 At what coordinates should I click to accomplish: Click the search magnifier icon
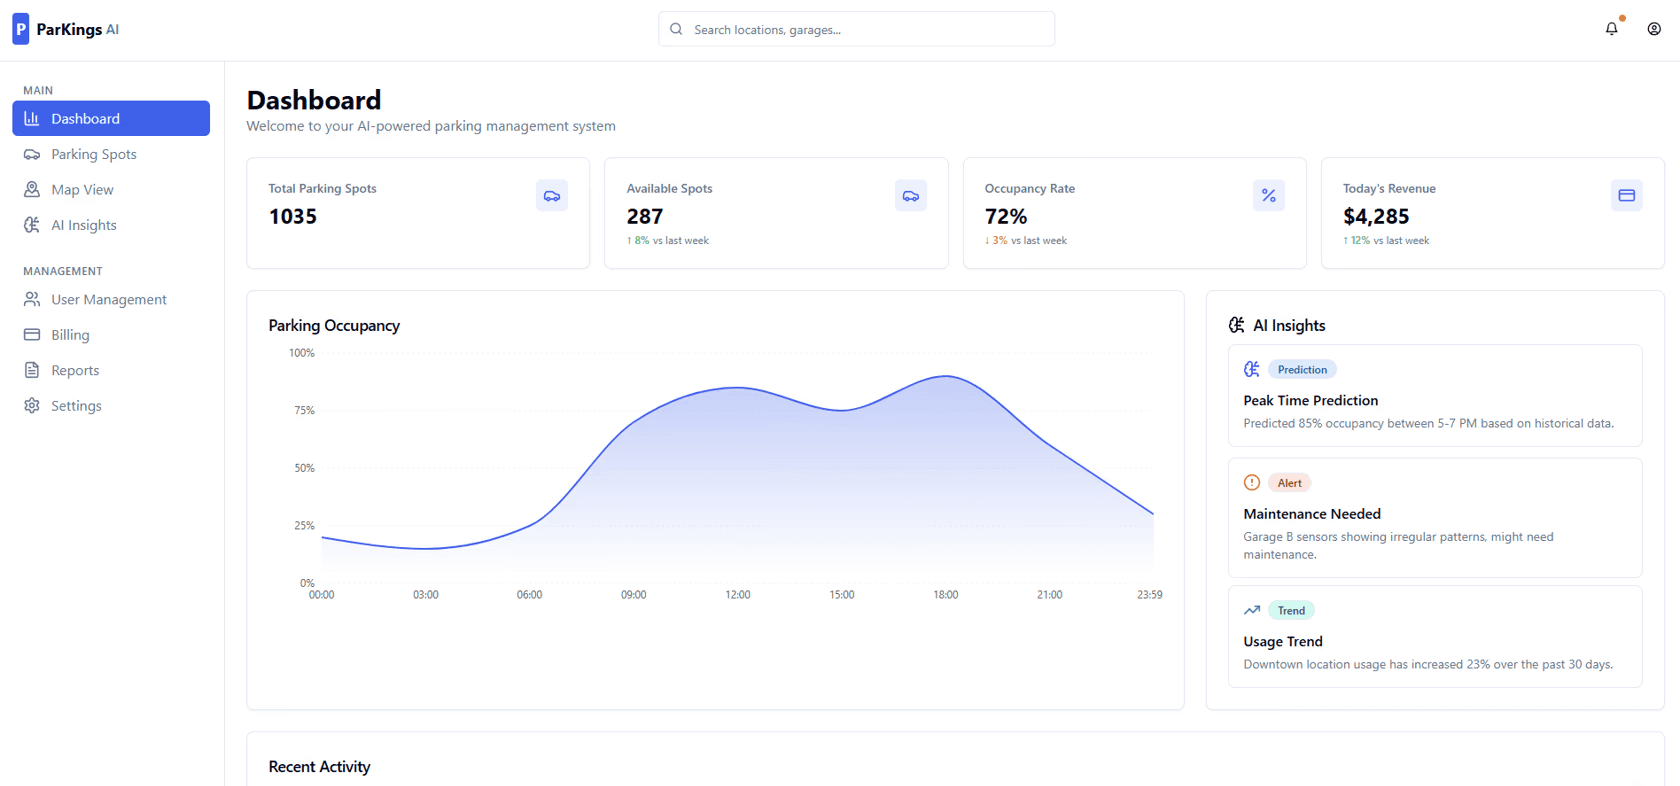[676, 29]
